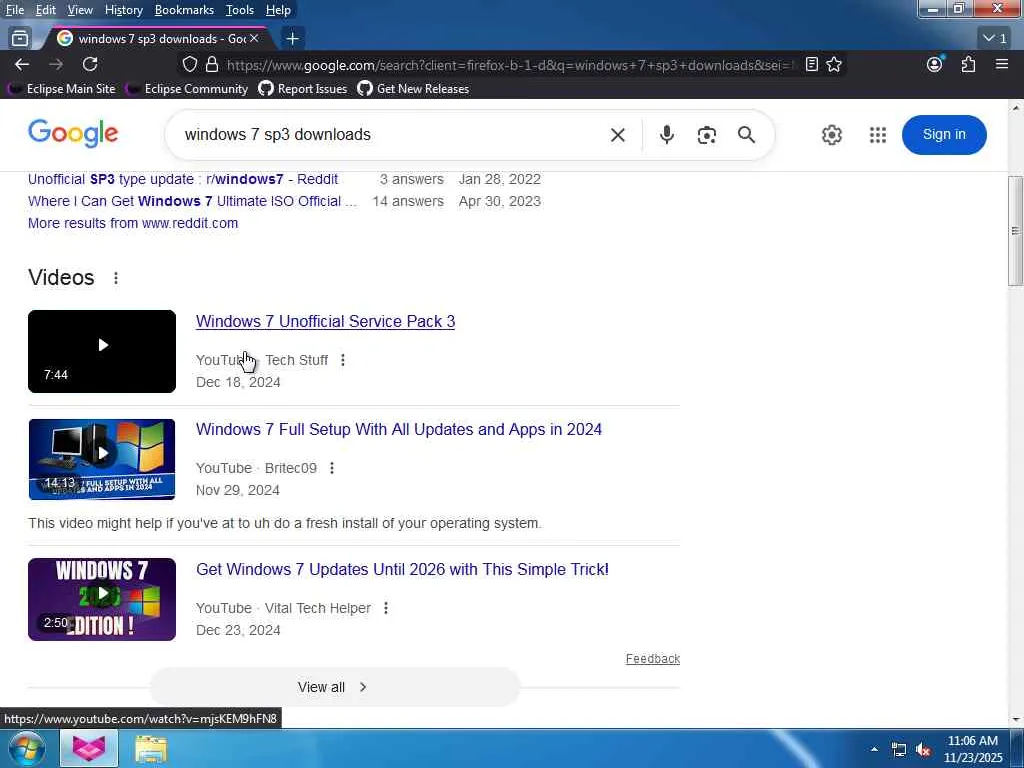Submit search with the magnifier icon
1024x768 pixels.
pyautogui.click(x=746, y=135)
